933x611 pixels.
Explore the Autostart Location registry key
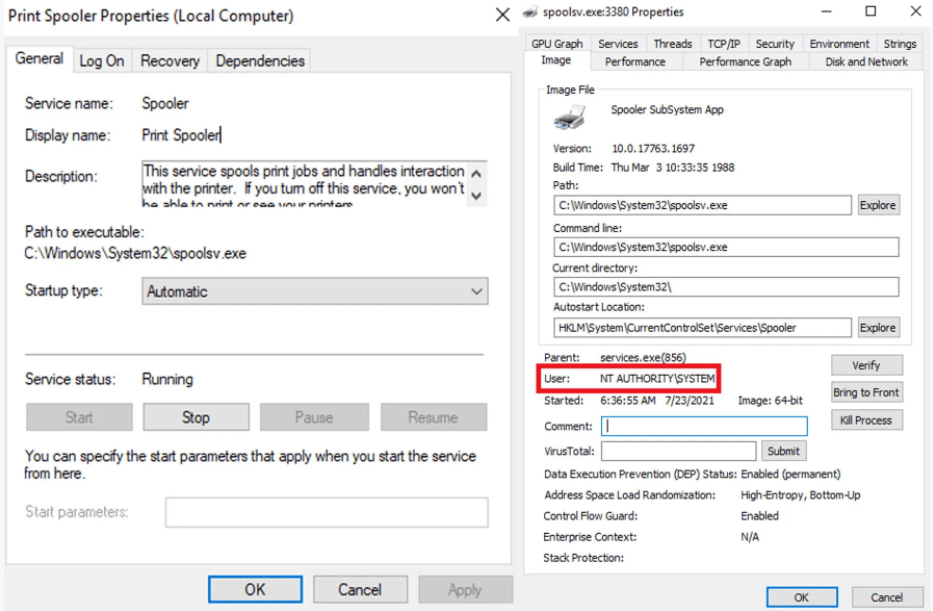pyautogui.click(x=878, y=327)
